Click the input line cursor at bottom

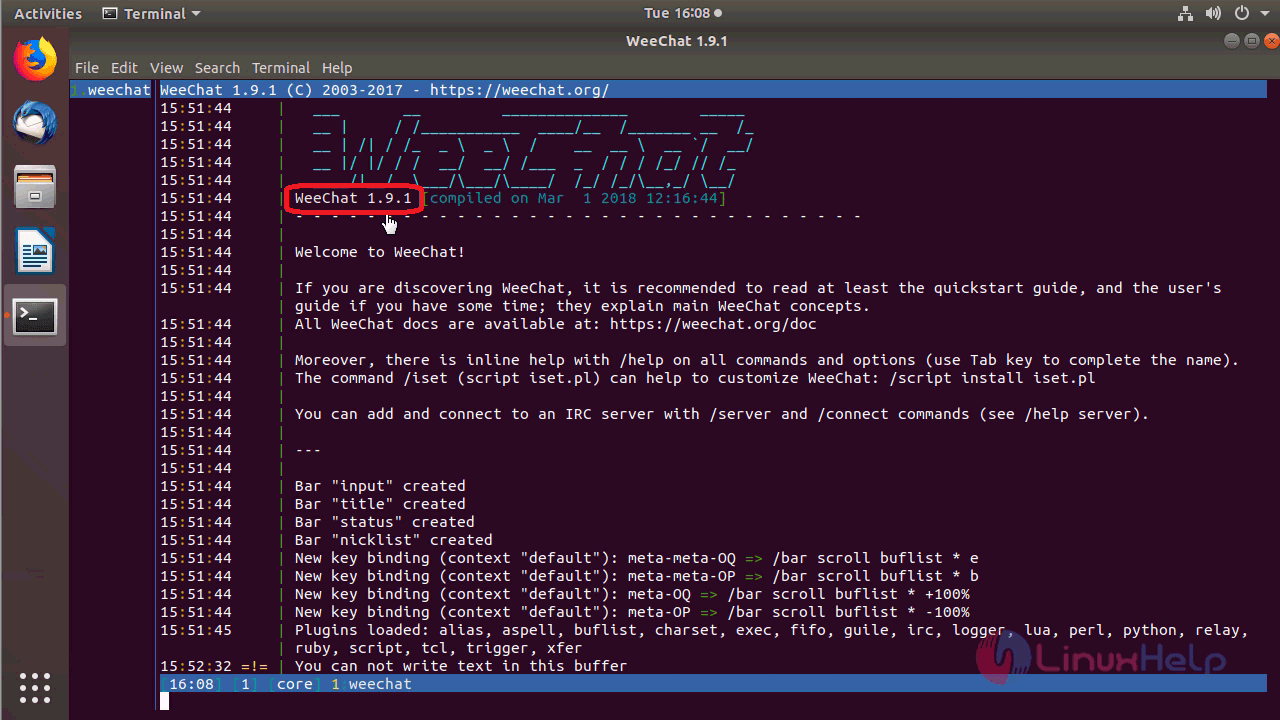[165, 702]
